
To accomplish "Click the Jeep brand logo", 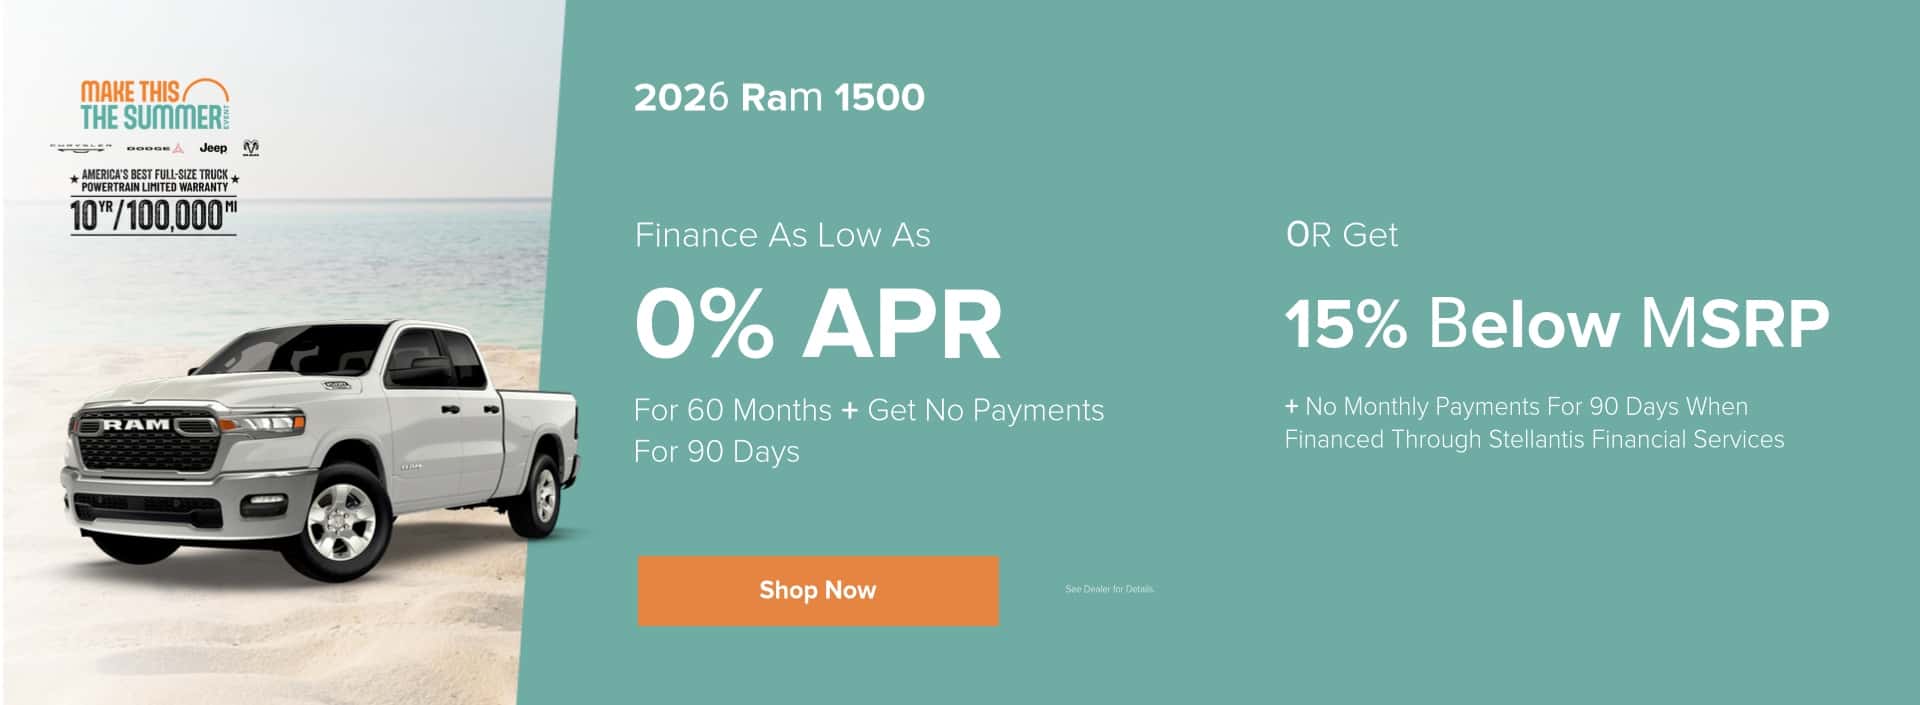I will coord(213,148).
